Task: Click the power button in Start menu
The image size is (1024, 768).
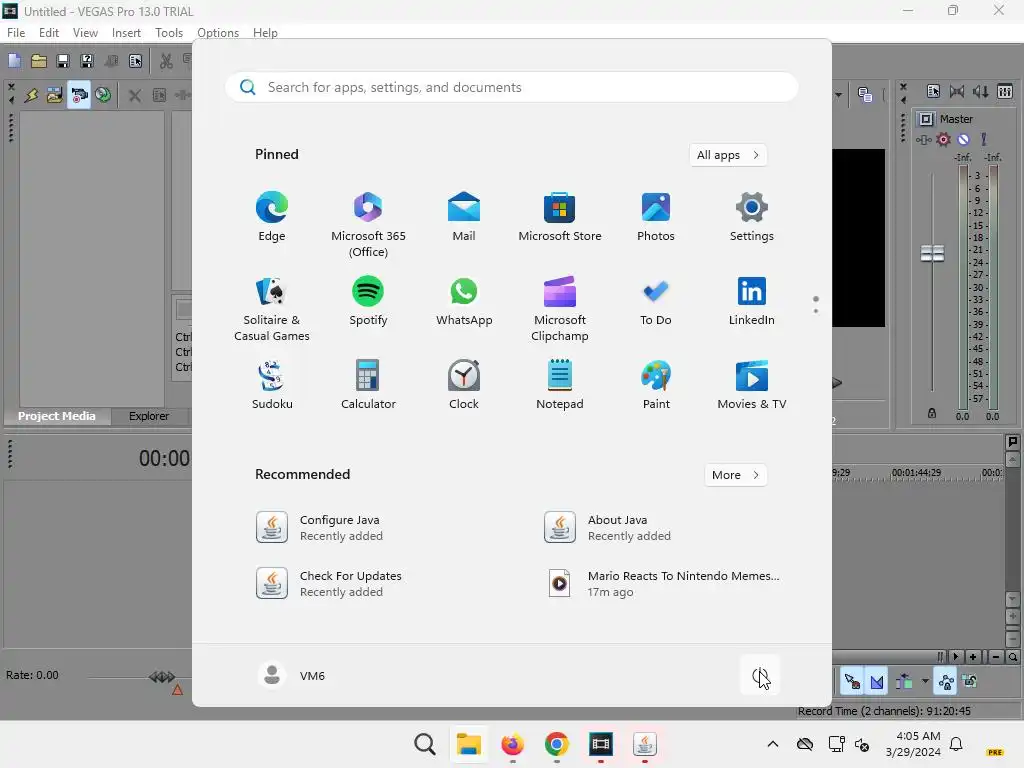Action: [760, 676]
